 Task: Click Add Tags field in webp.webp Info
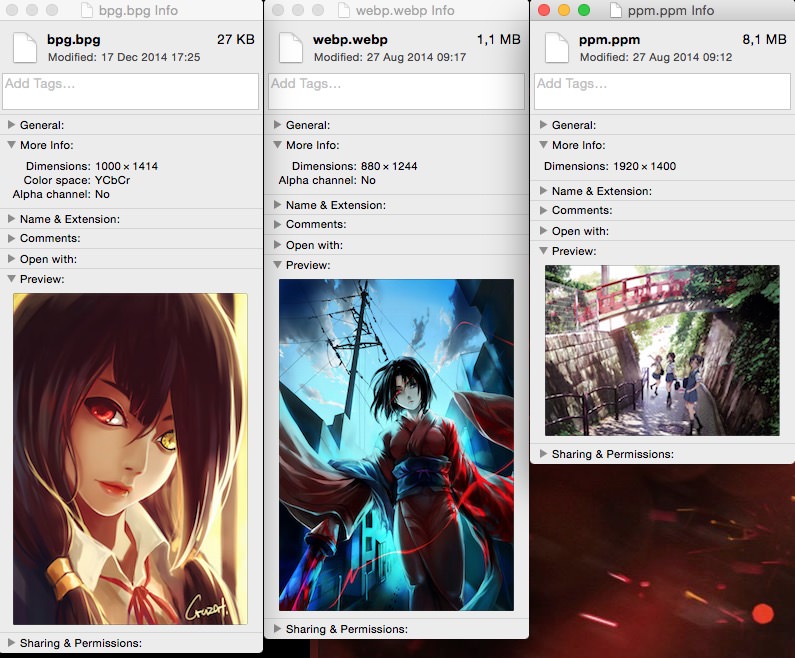tap(396, 91)
